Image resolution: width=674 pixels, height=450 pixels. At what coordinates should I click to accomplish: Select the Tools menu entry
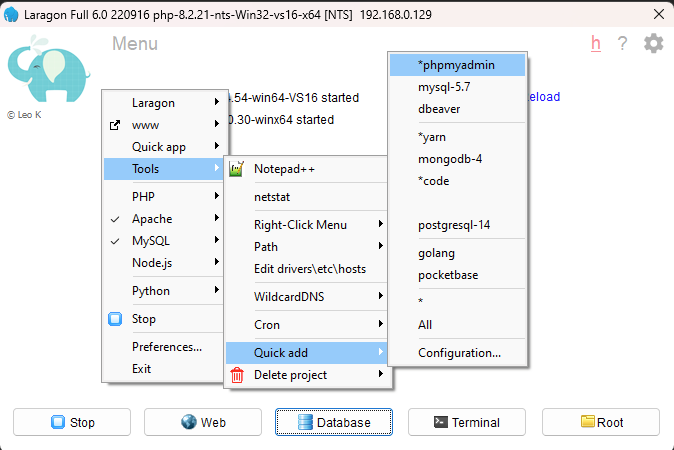click(x=163, y=169)
